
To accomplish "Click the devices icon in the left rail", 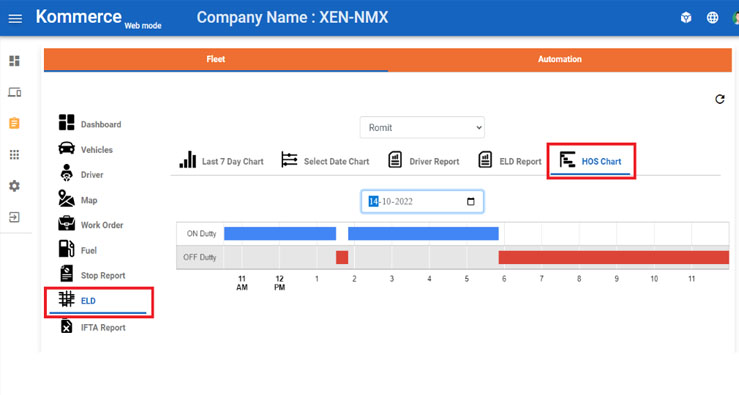I will [15, 92].
